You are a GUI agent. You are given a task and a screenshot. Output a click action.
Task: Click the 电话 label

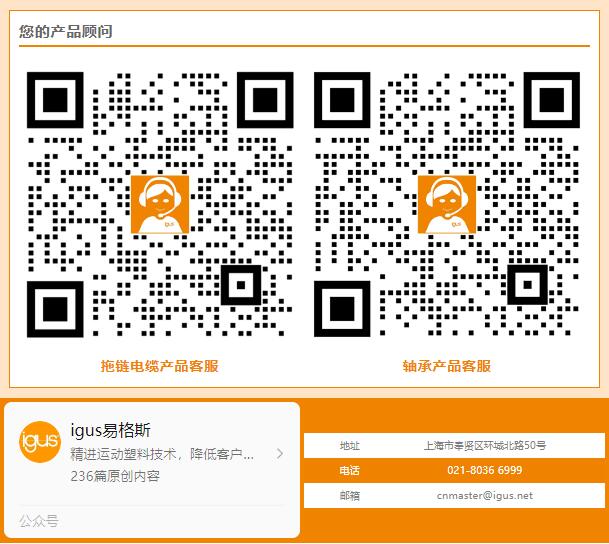(x=350, y=470)
